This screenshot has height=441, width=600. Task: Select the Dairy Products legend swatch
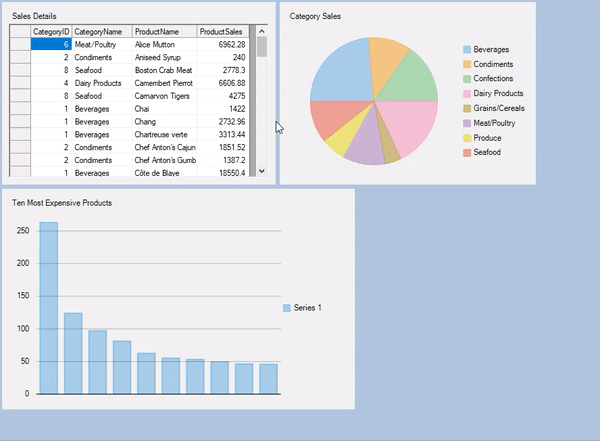(467, 93)
